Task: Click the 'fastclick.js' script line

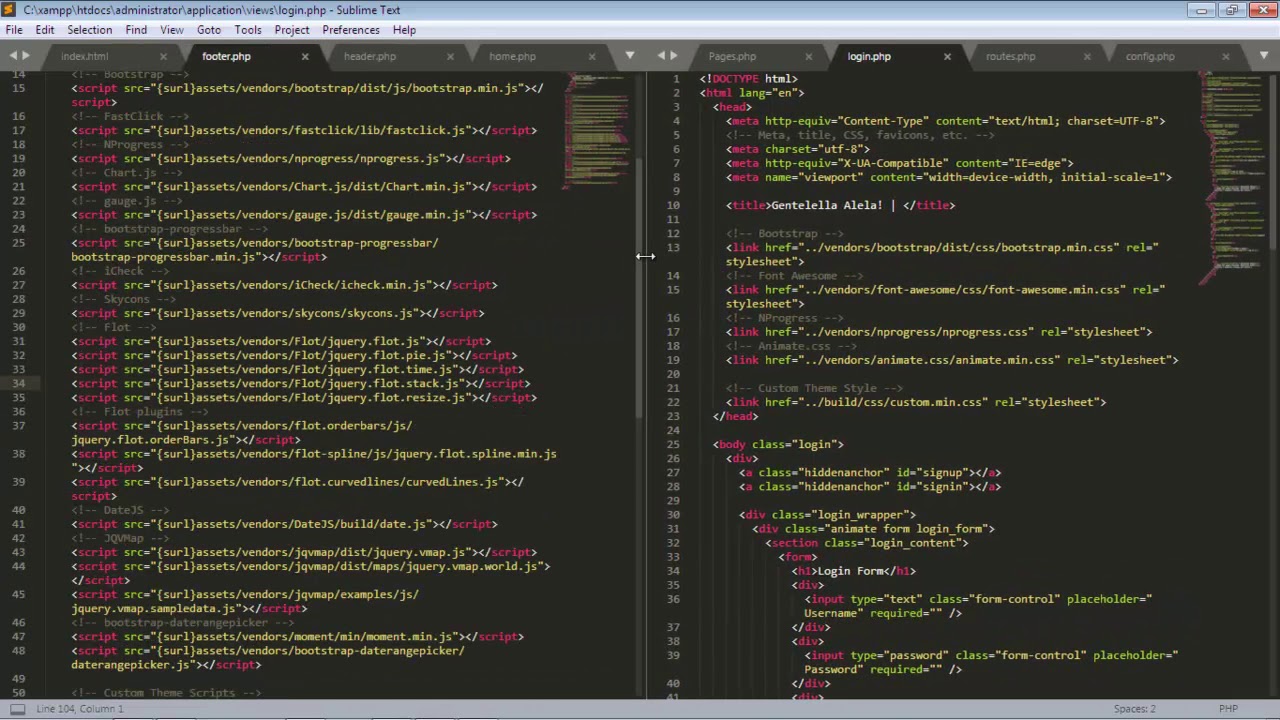Action: pyautogui.click(x=304, y=131)
